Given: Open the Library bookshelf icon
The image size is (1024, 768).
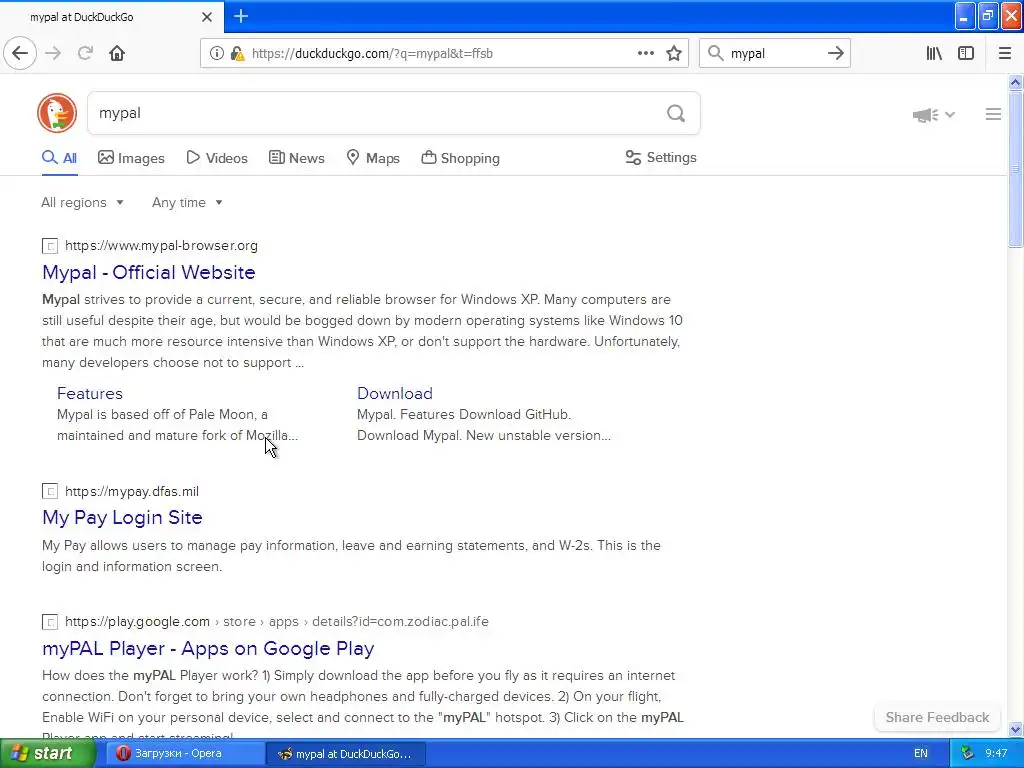Looking at the screenshot, I should (934, 54).
